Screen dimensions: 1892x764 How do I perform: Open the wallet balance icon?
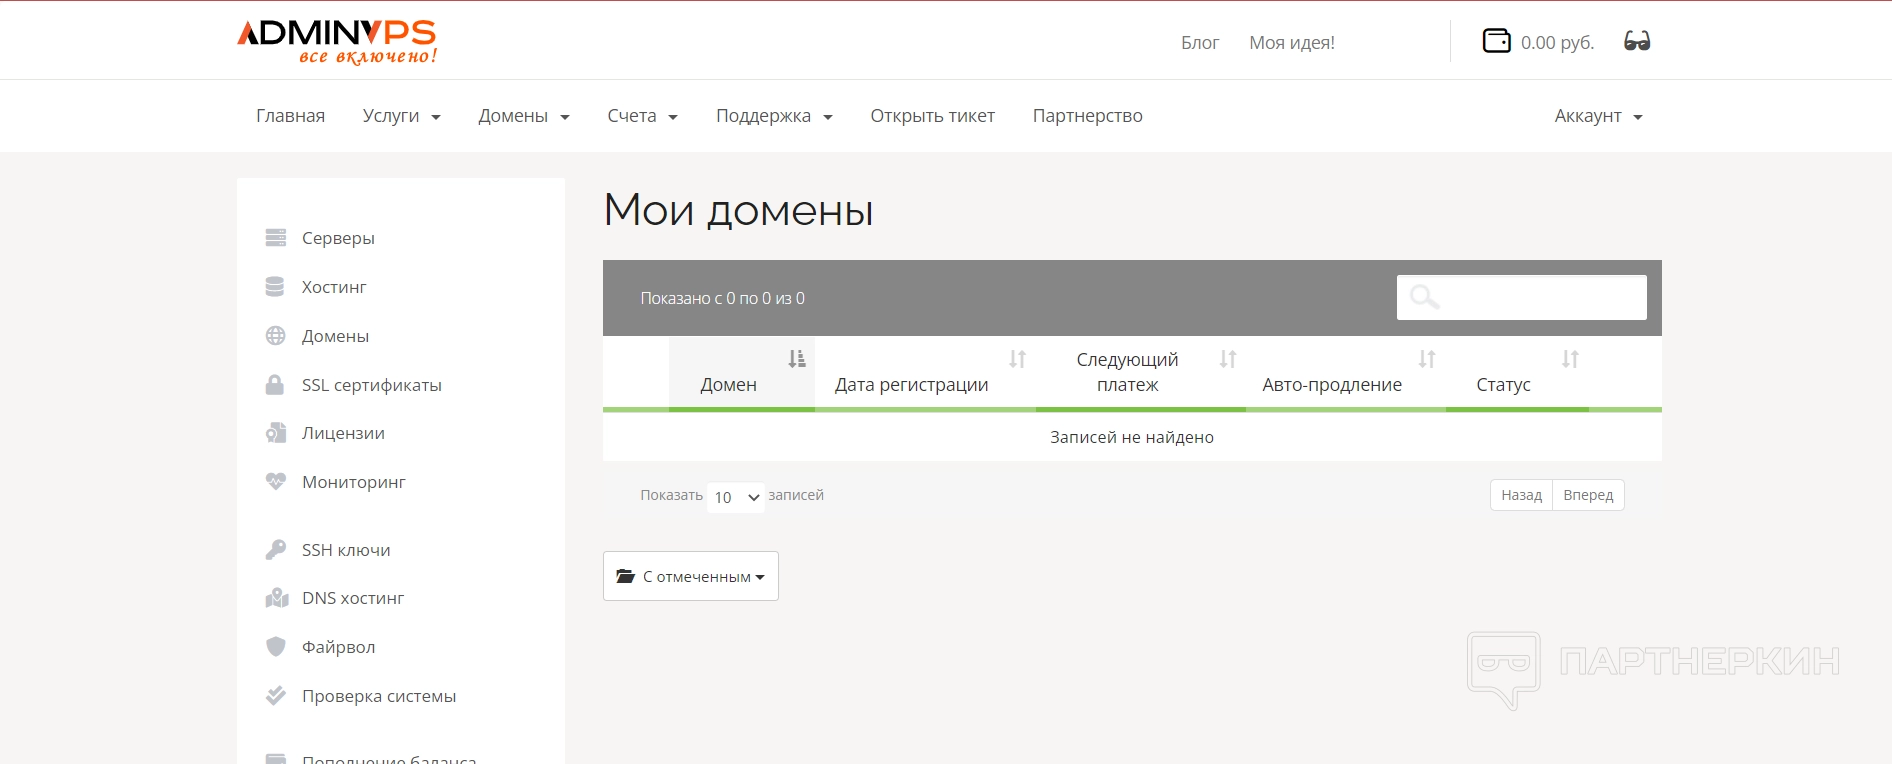click(x=1496, y=41)
